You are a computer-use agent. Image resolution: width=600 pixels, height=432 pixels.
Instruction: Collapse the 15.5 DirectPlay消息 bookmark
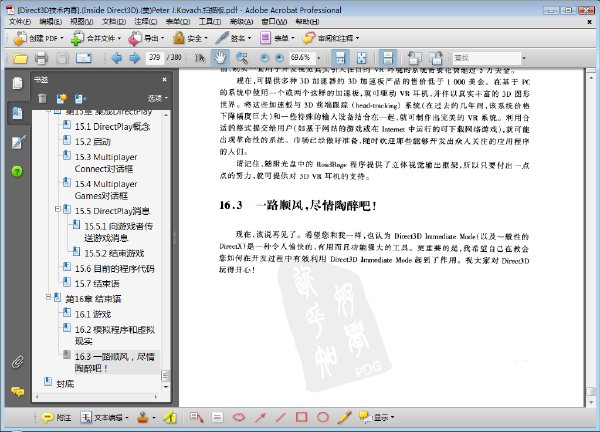[x=57, y=209]
